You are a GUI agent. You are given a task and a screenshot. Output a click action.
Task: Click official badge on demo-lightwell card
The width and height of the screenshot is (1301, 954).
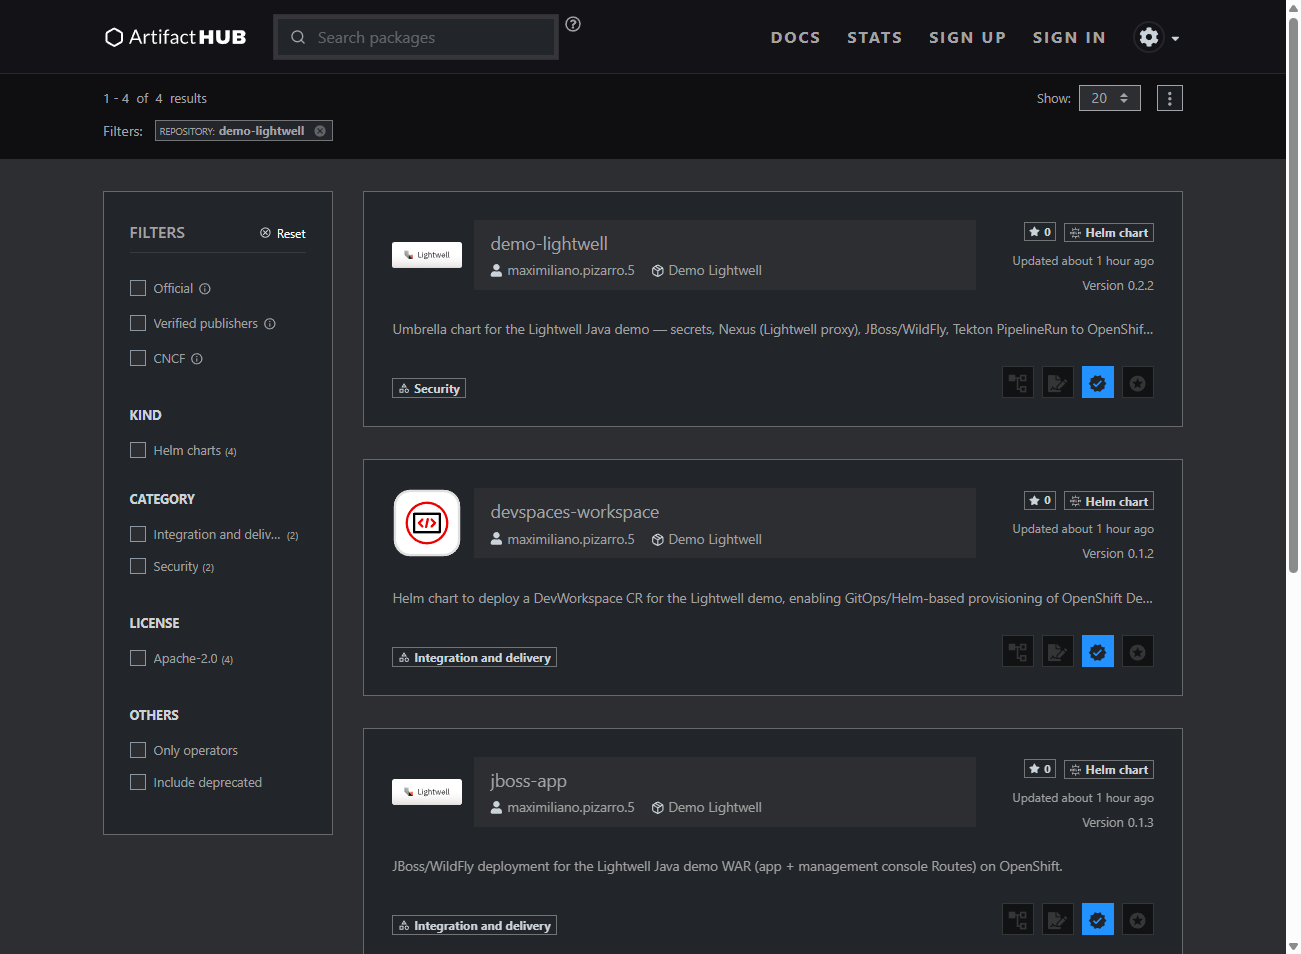1138,383
